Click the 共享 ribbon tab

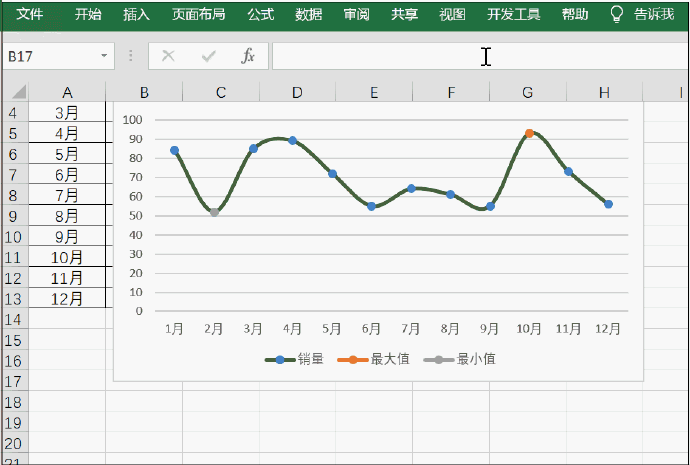(404, 15)
